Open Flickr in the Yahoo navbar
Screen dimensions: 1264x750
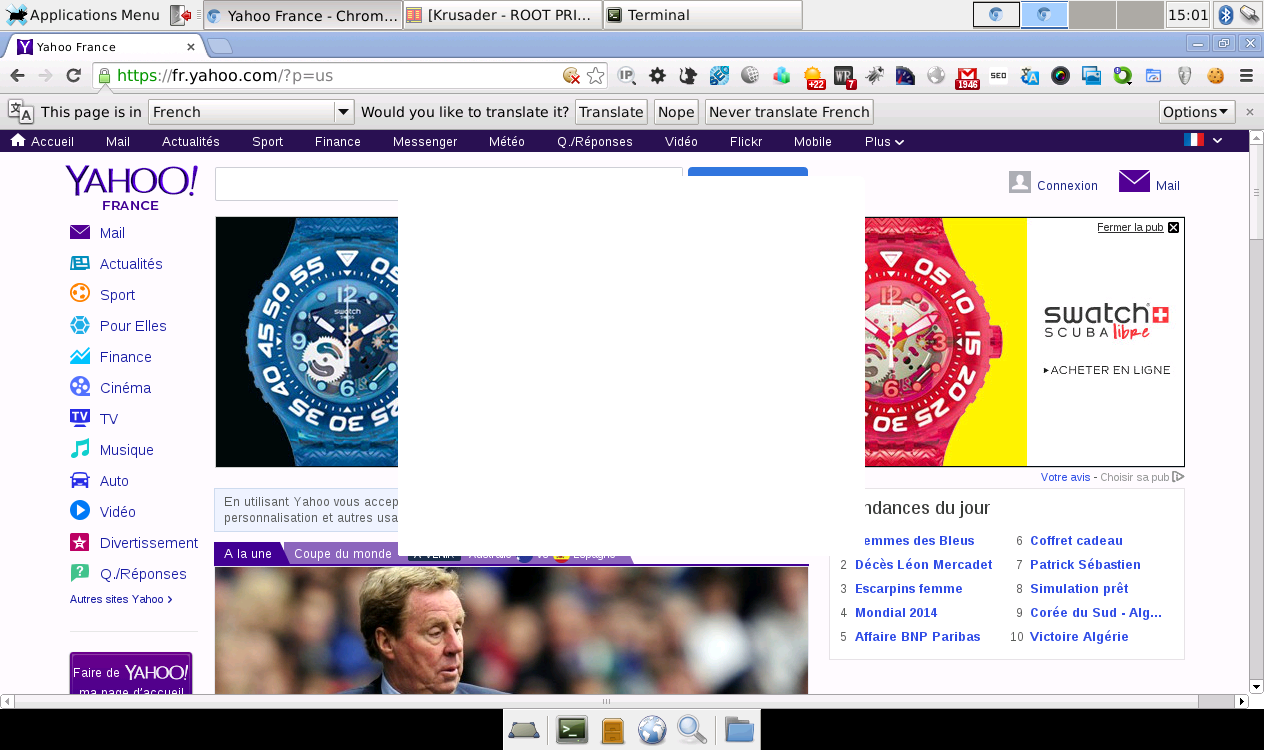click(x=746, y=142)
